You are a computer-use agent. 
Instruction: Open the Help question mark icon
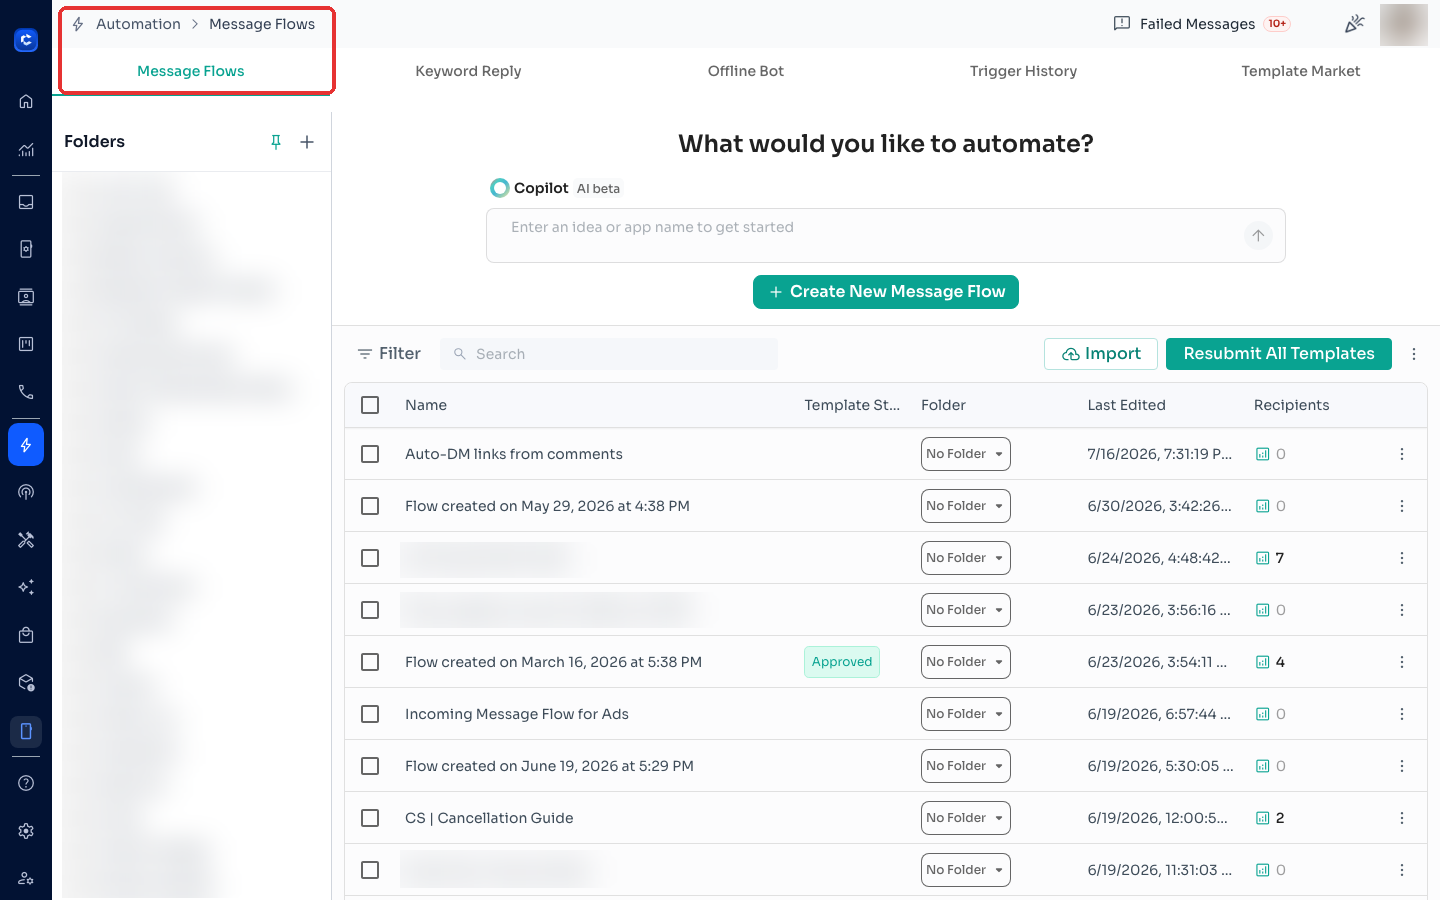[26, 783]
